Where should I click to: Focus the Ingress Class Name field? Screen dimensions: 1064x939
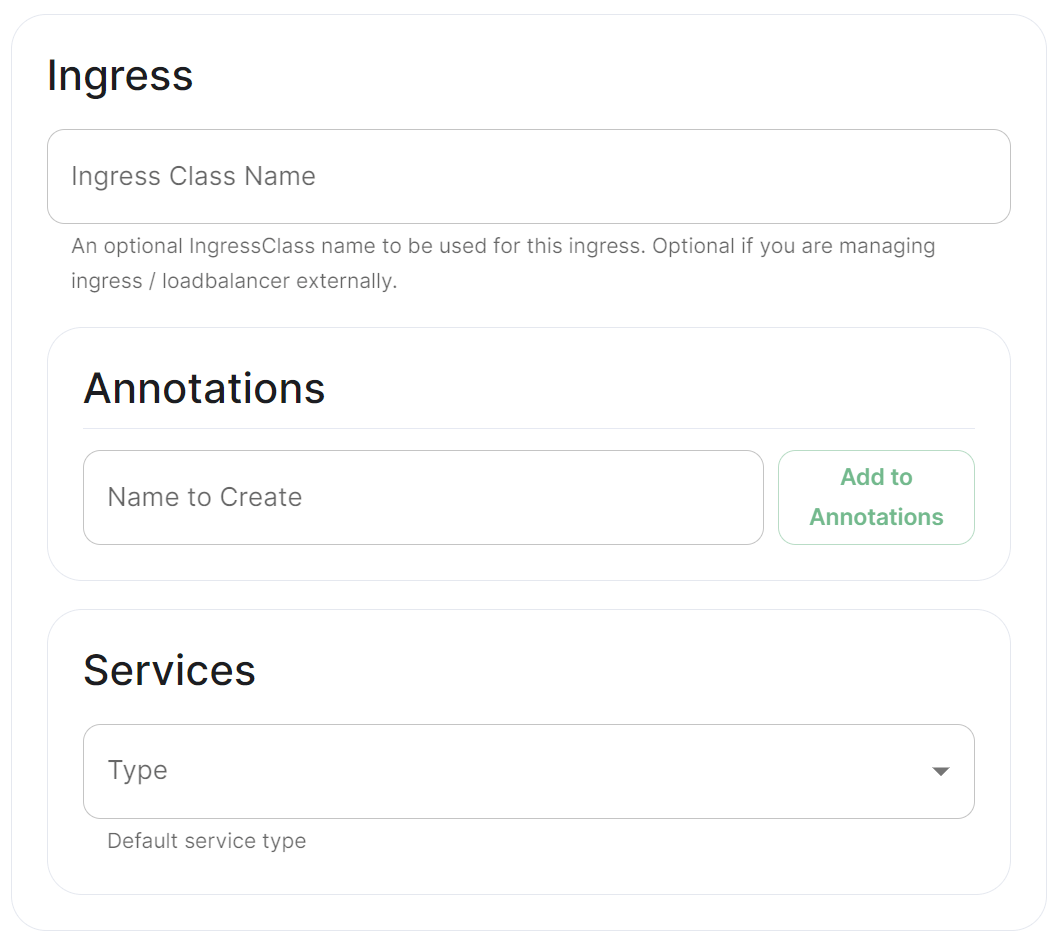point(529,176)
